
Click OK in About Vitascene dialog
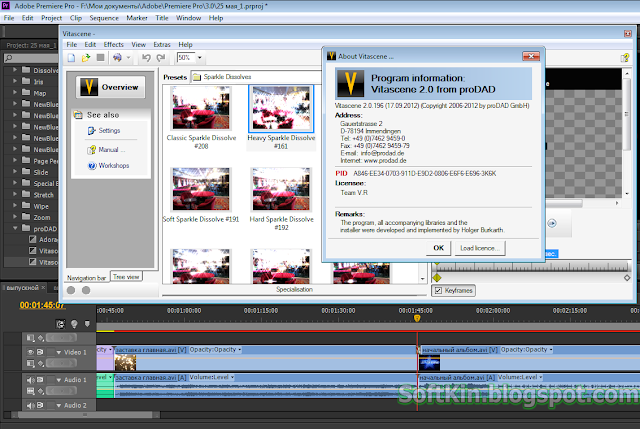[x=439, y=248]
